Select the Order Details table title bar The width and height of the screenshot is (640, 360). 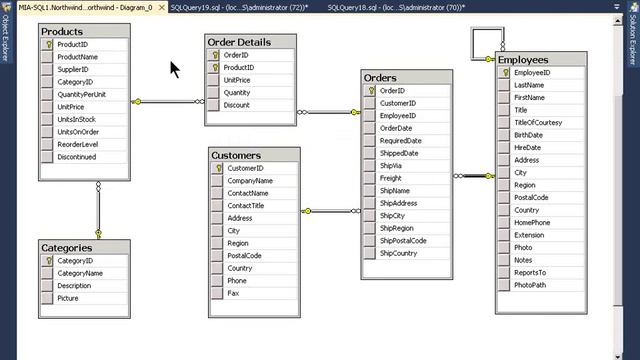coord(250,42)
